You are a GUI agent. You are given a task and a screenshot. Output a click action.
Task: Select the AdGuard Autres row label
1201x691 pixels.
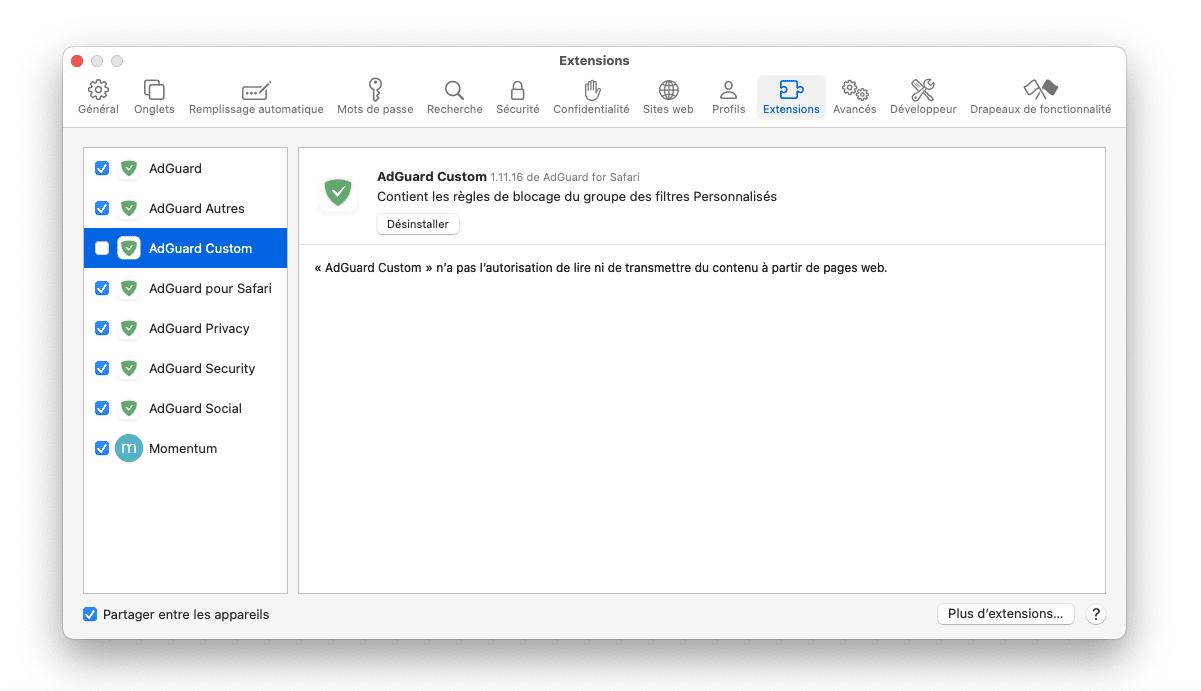point(197,208)
